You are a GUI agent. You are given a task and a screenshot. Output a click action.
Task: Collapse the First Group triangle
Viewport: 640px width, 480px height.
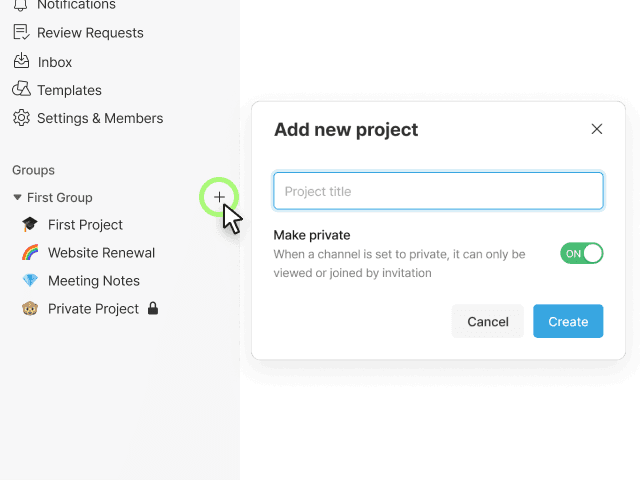pos(17,197)
